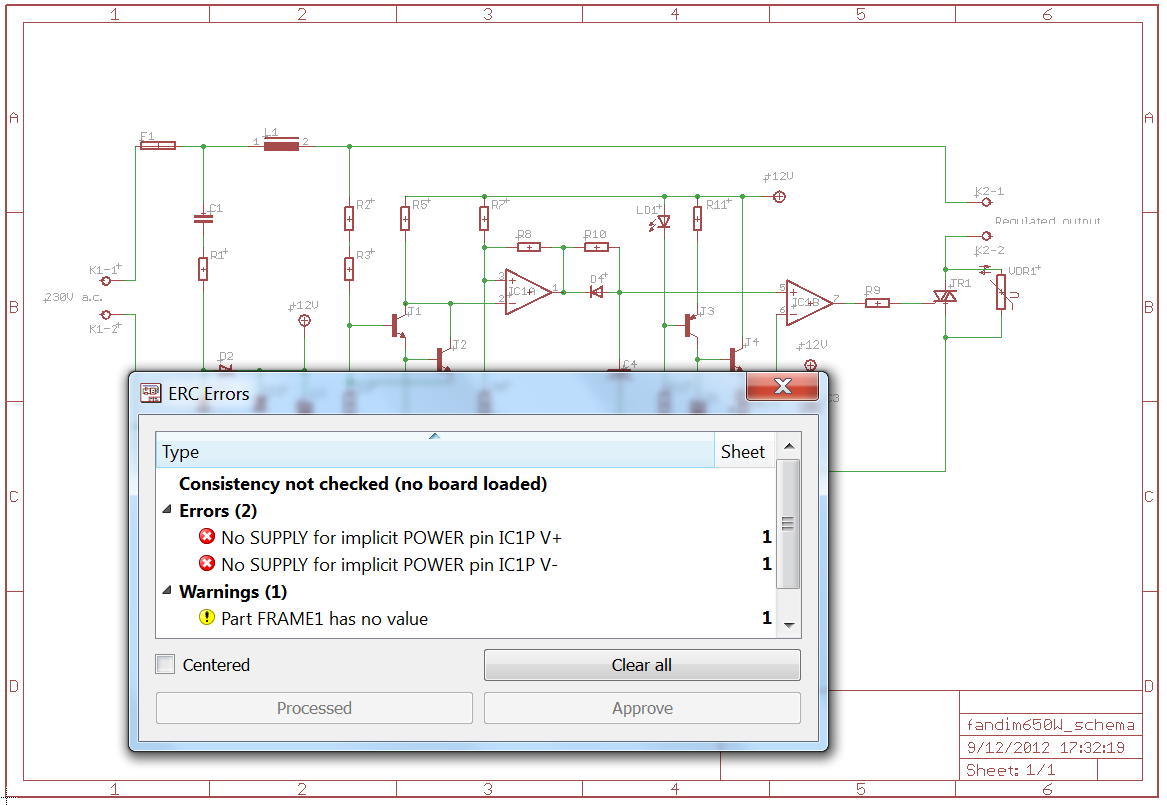Click the red error icon for IC1P V-
Viewport: 1167px width, 805px height.
207,564
